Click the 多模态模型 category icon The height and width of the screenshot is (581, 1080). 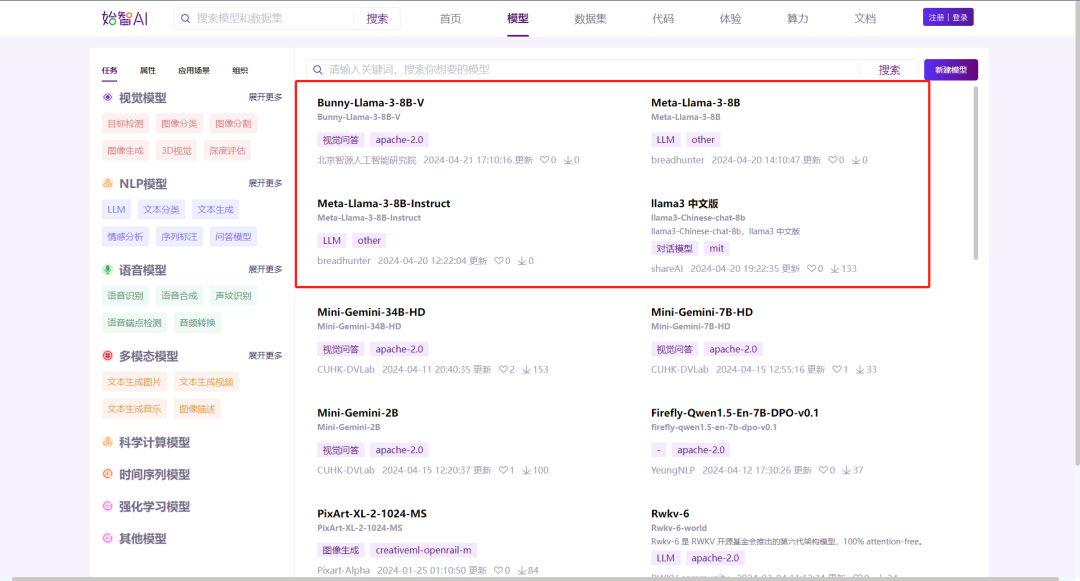coord(107,355)
